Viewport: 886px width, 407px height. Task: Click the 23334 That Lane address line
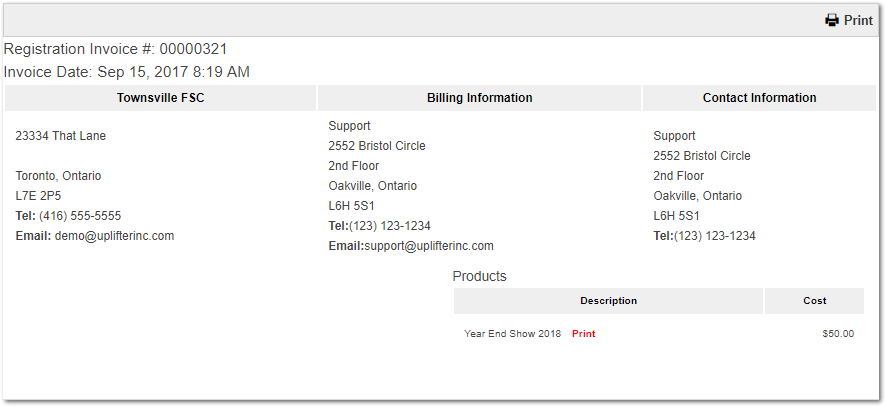[x=60, y=136]
